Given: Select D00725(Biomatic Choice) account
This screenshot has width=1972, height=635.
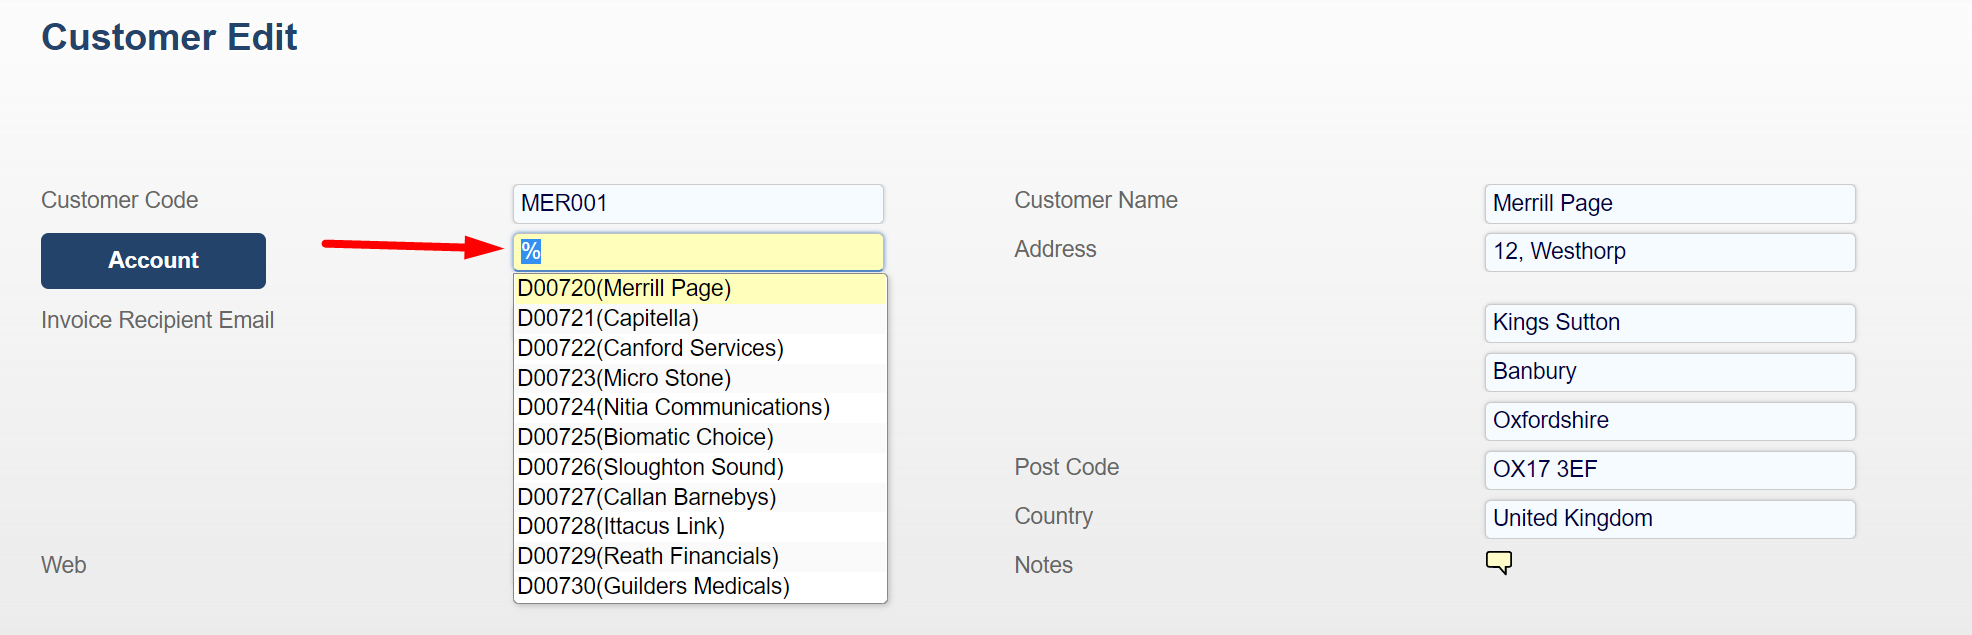Looking at the screenshot, I should (645, 438).
